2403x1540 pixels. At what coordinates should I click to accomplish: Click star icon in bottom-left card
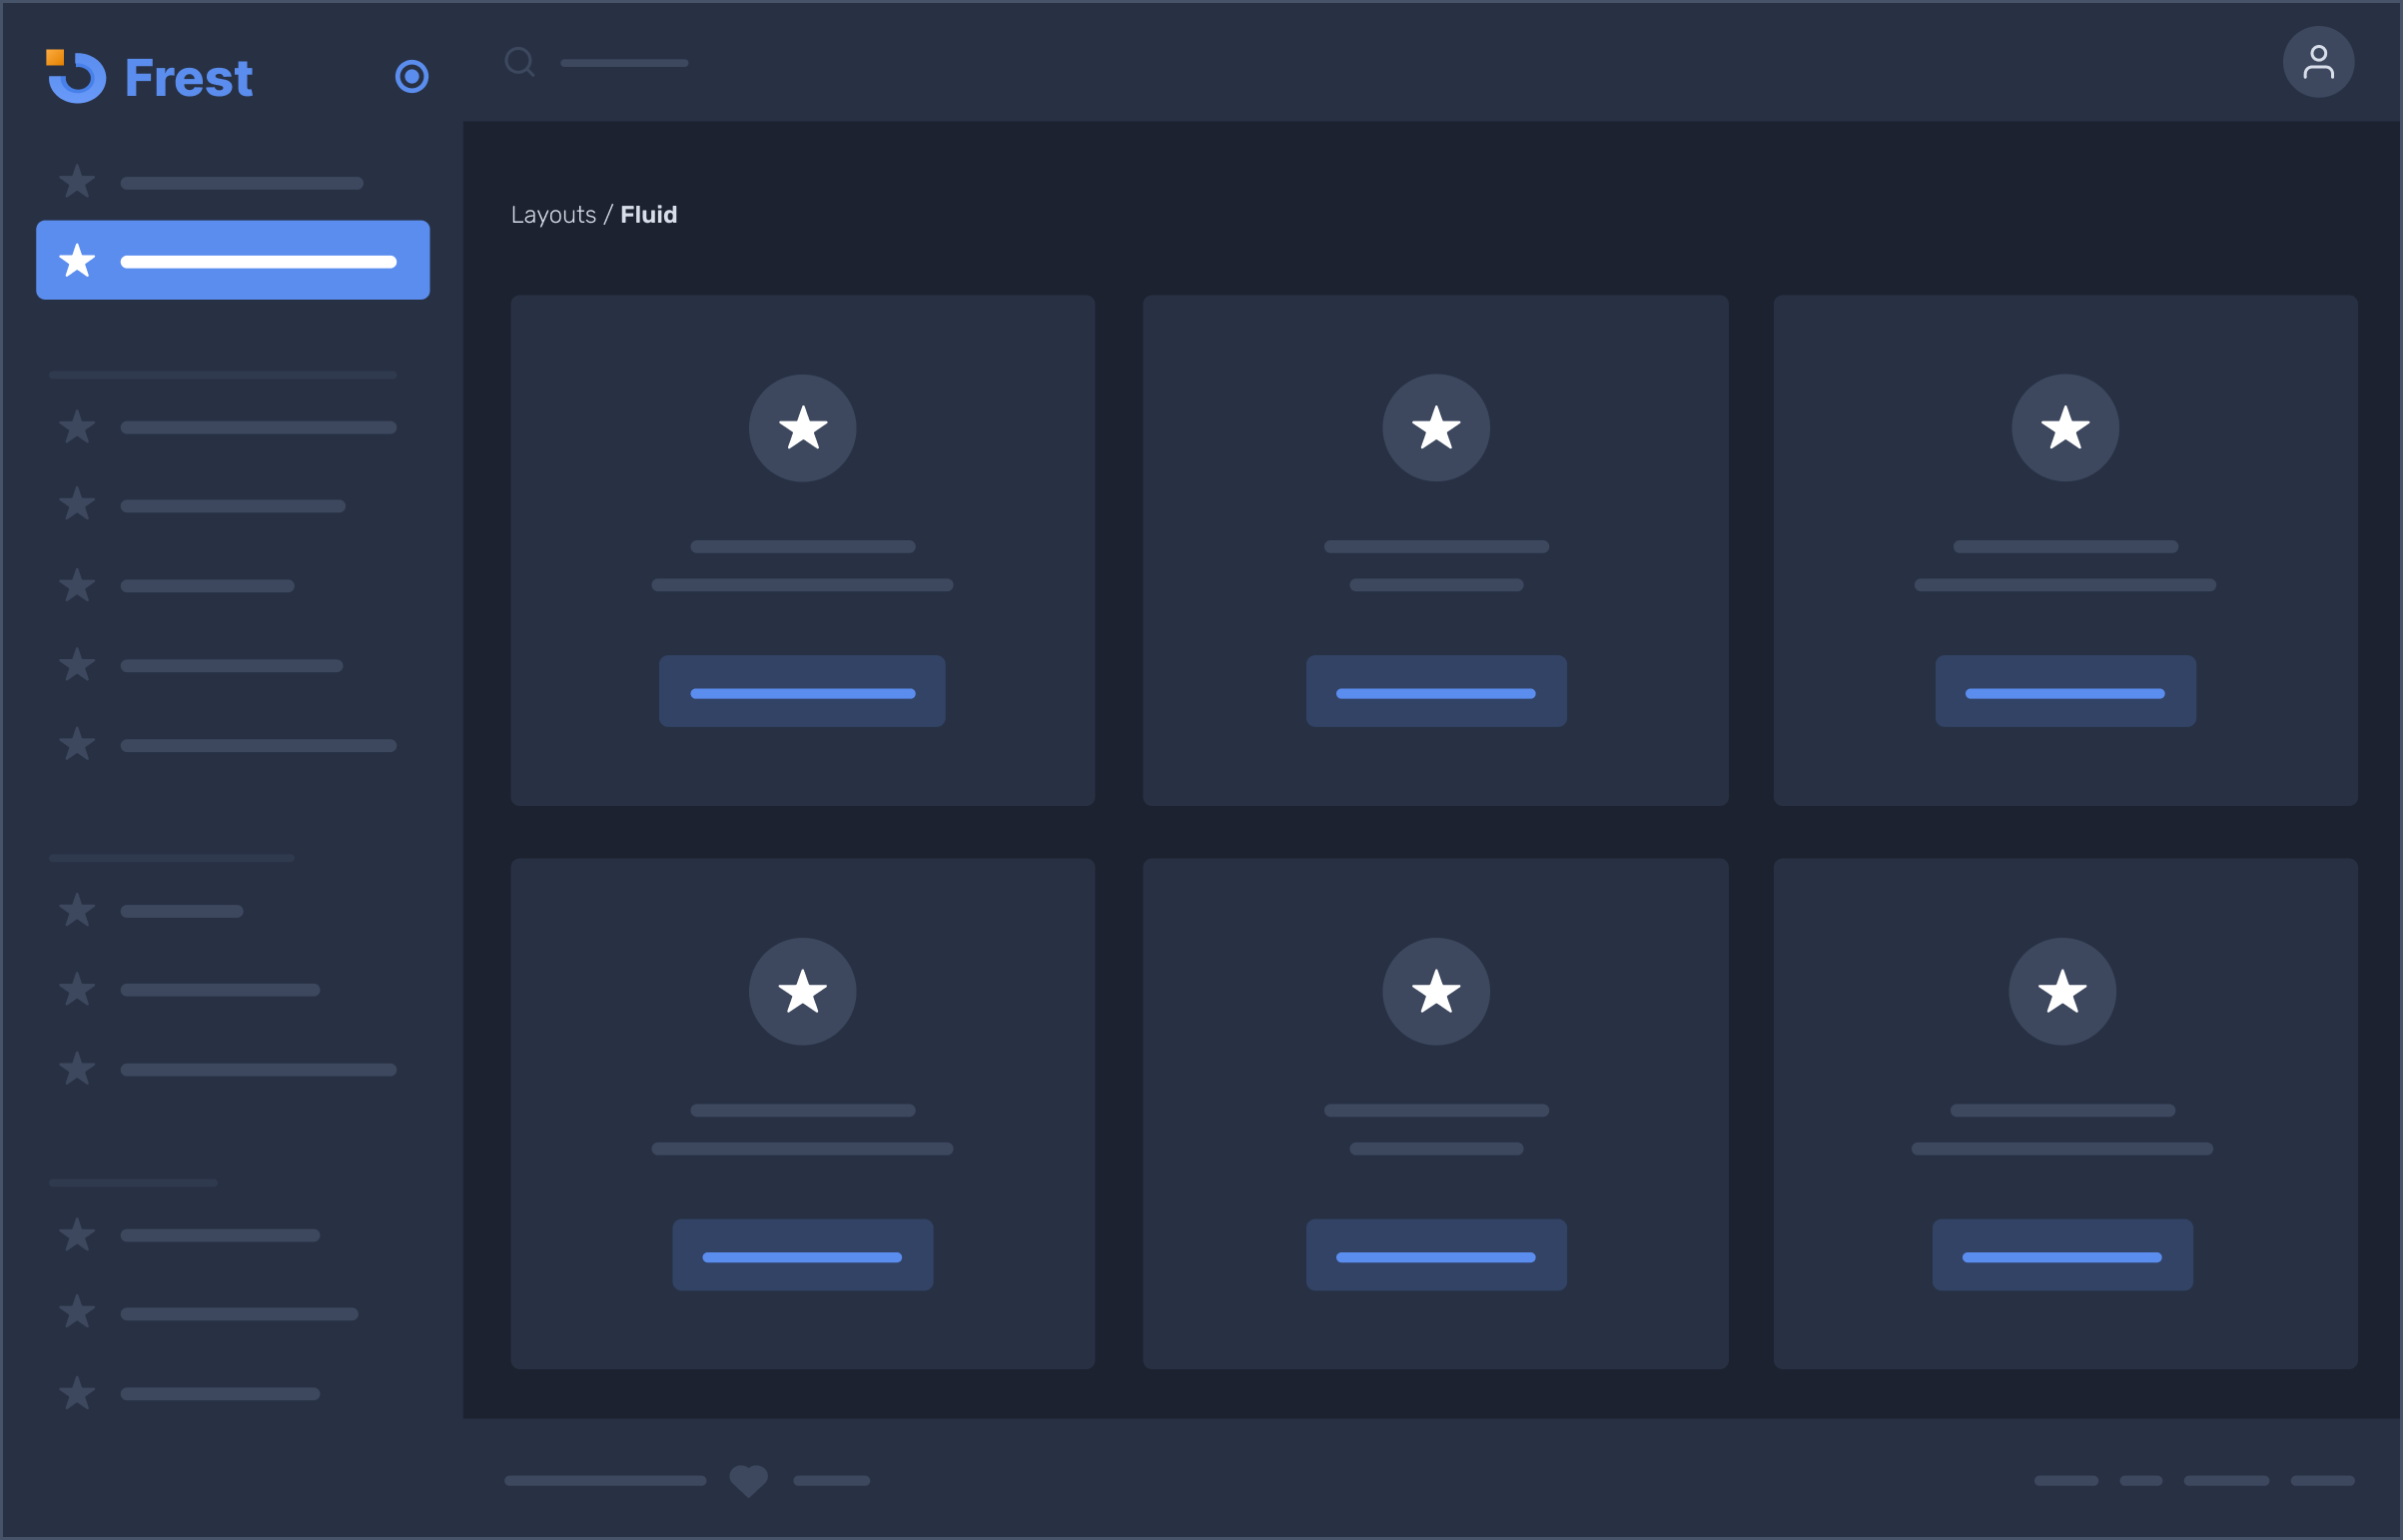pos(802,991)
